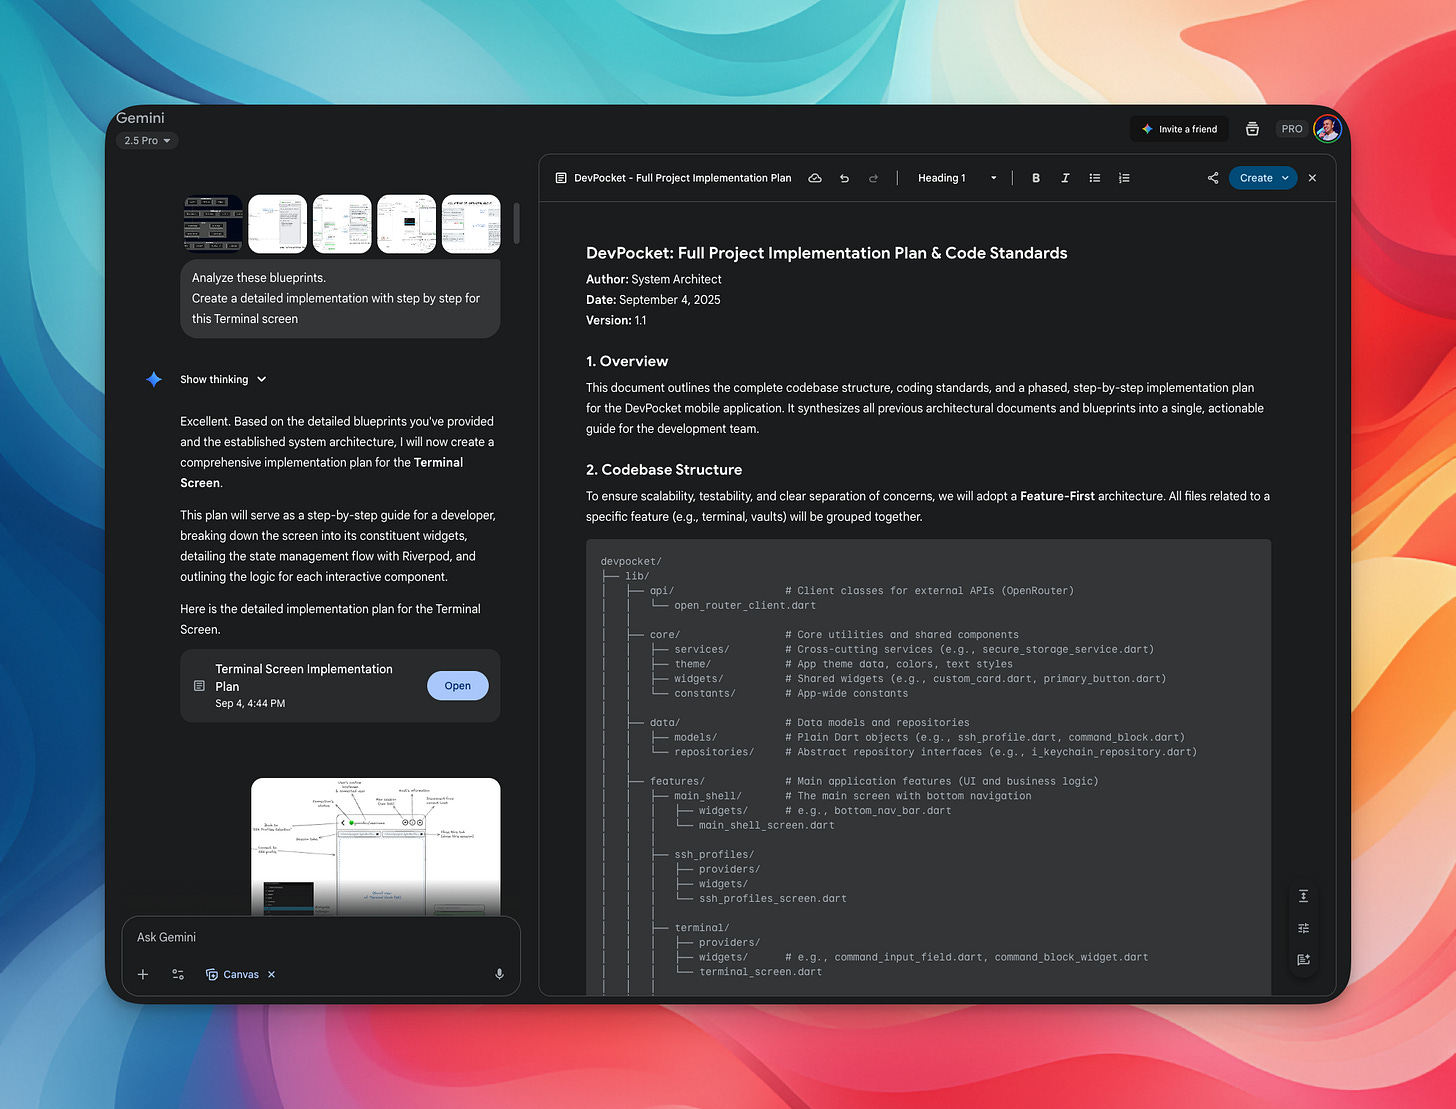Screen dimensions: 1456x1109
Task: Open the 2.5 Pro model selector
Action: 147,141
